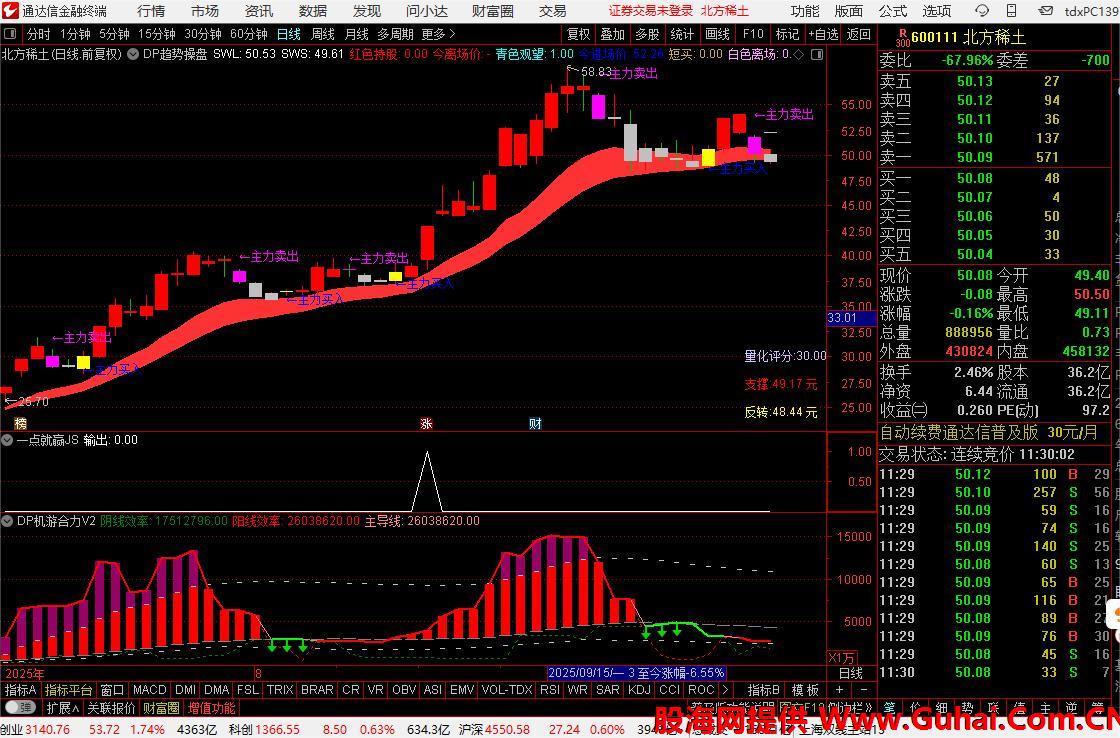Screen dimensions: 1120x738
Task: Open the 资讯 menu
Action: click(259, 11)
